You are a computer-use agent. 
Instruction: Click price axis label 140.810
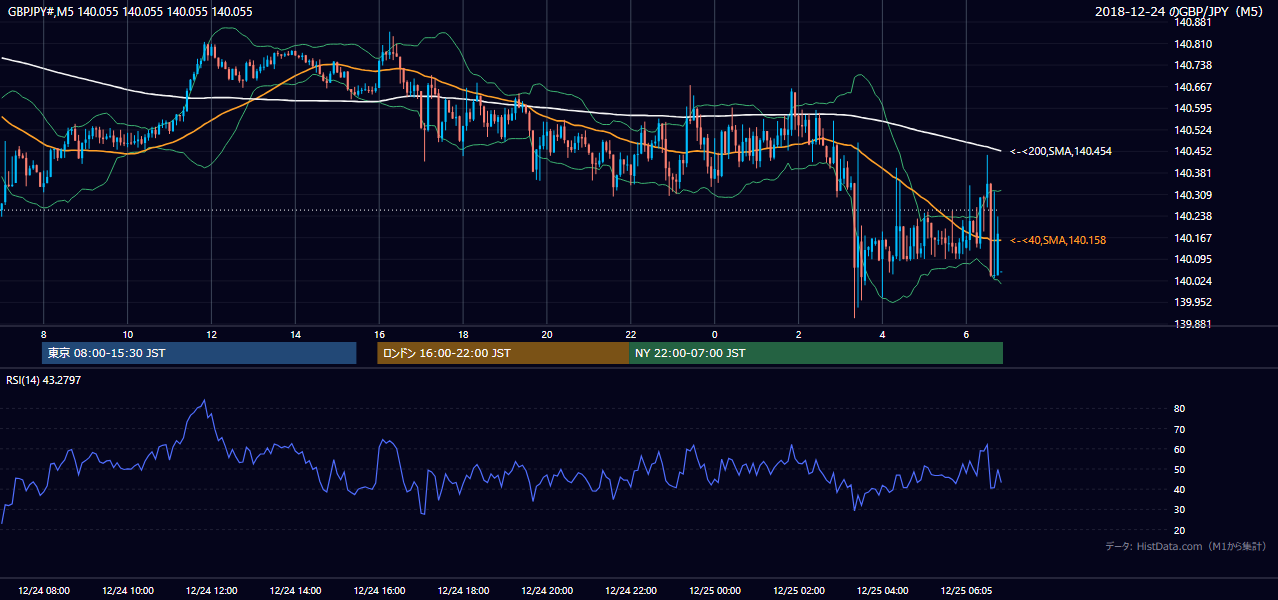coord(1193,44)
